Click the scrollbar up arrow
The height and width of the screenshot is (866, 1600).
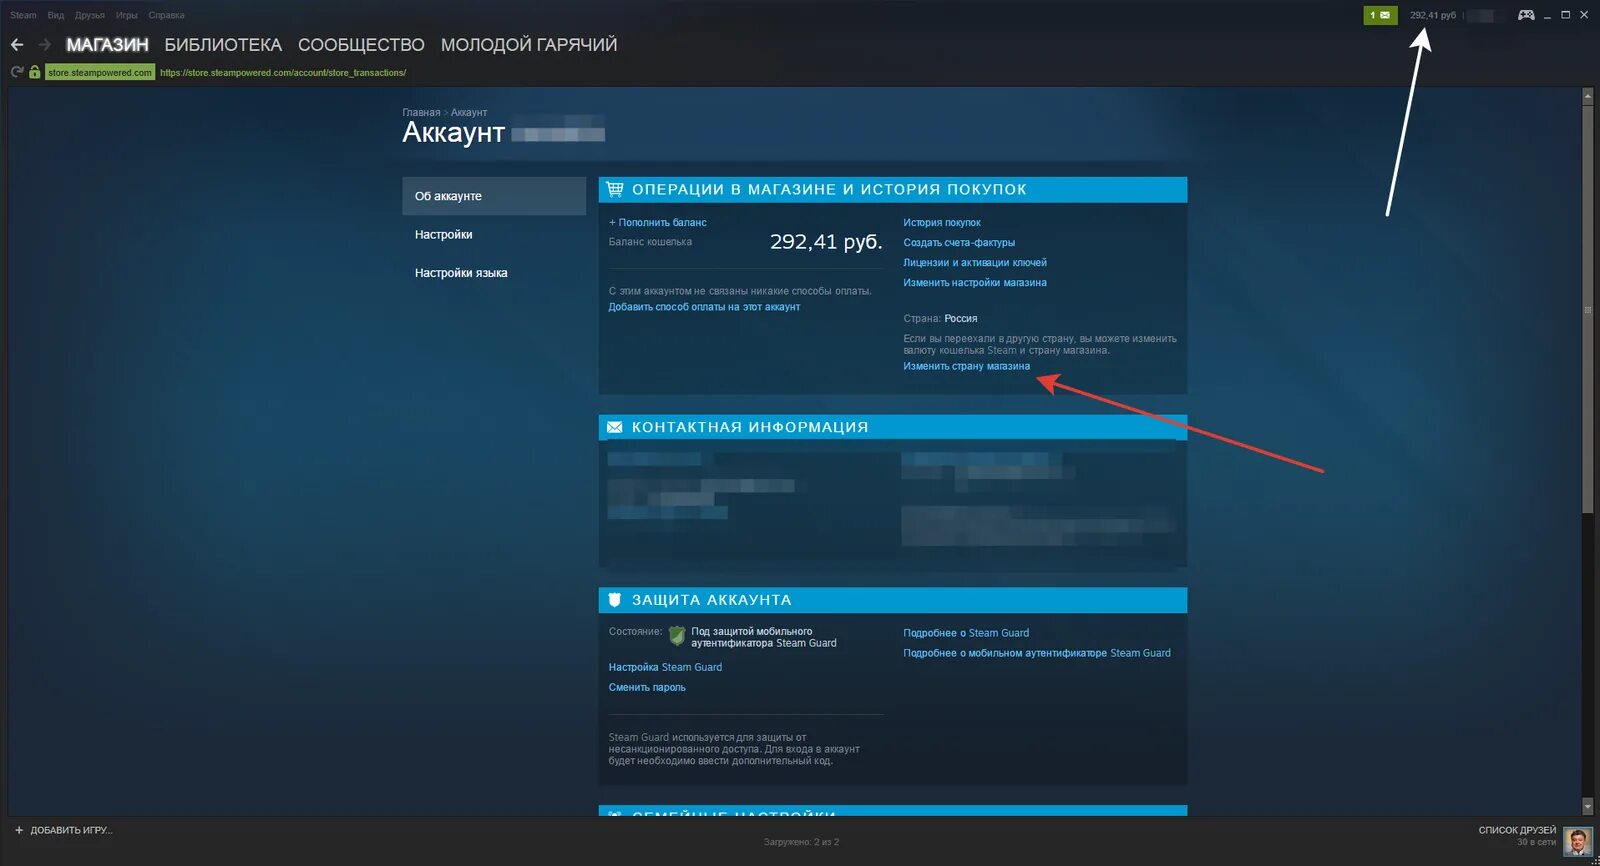tap(1587, 96)
